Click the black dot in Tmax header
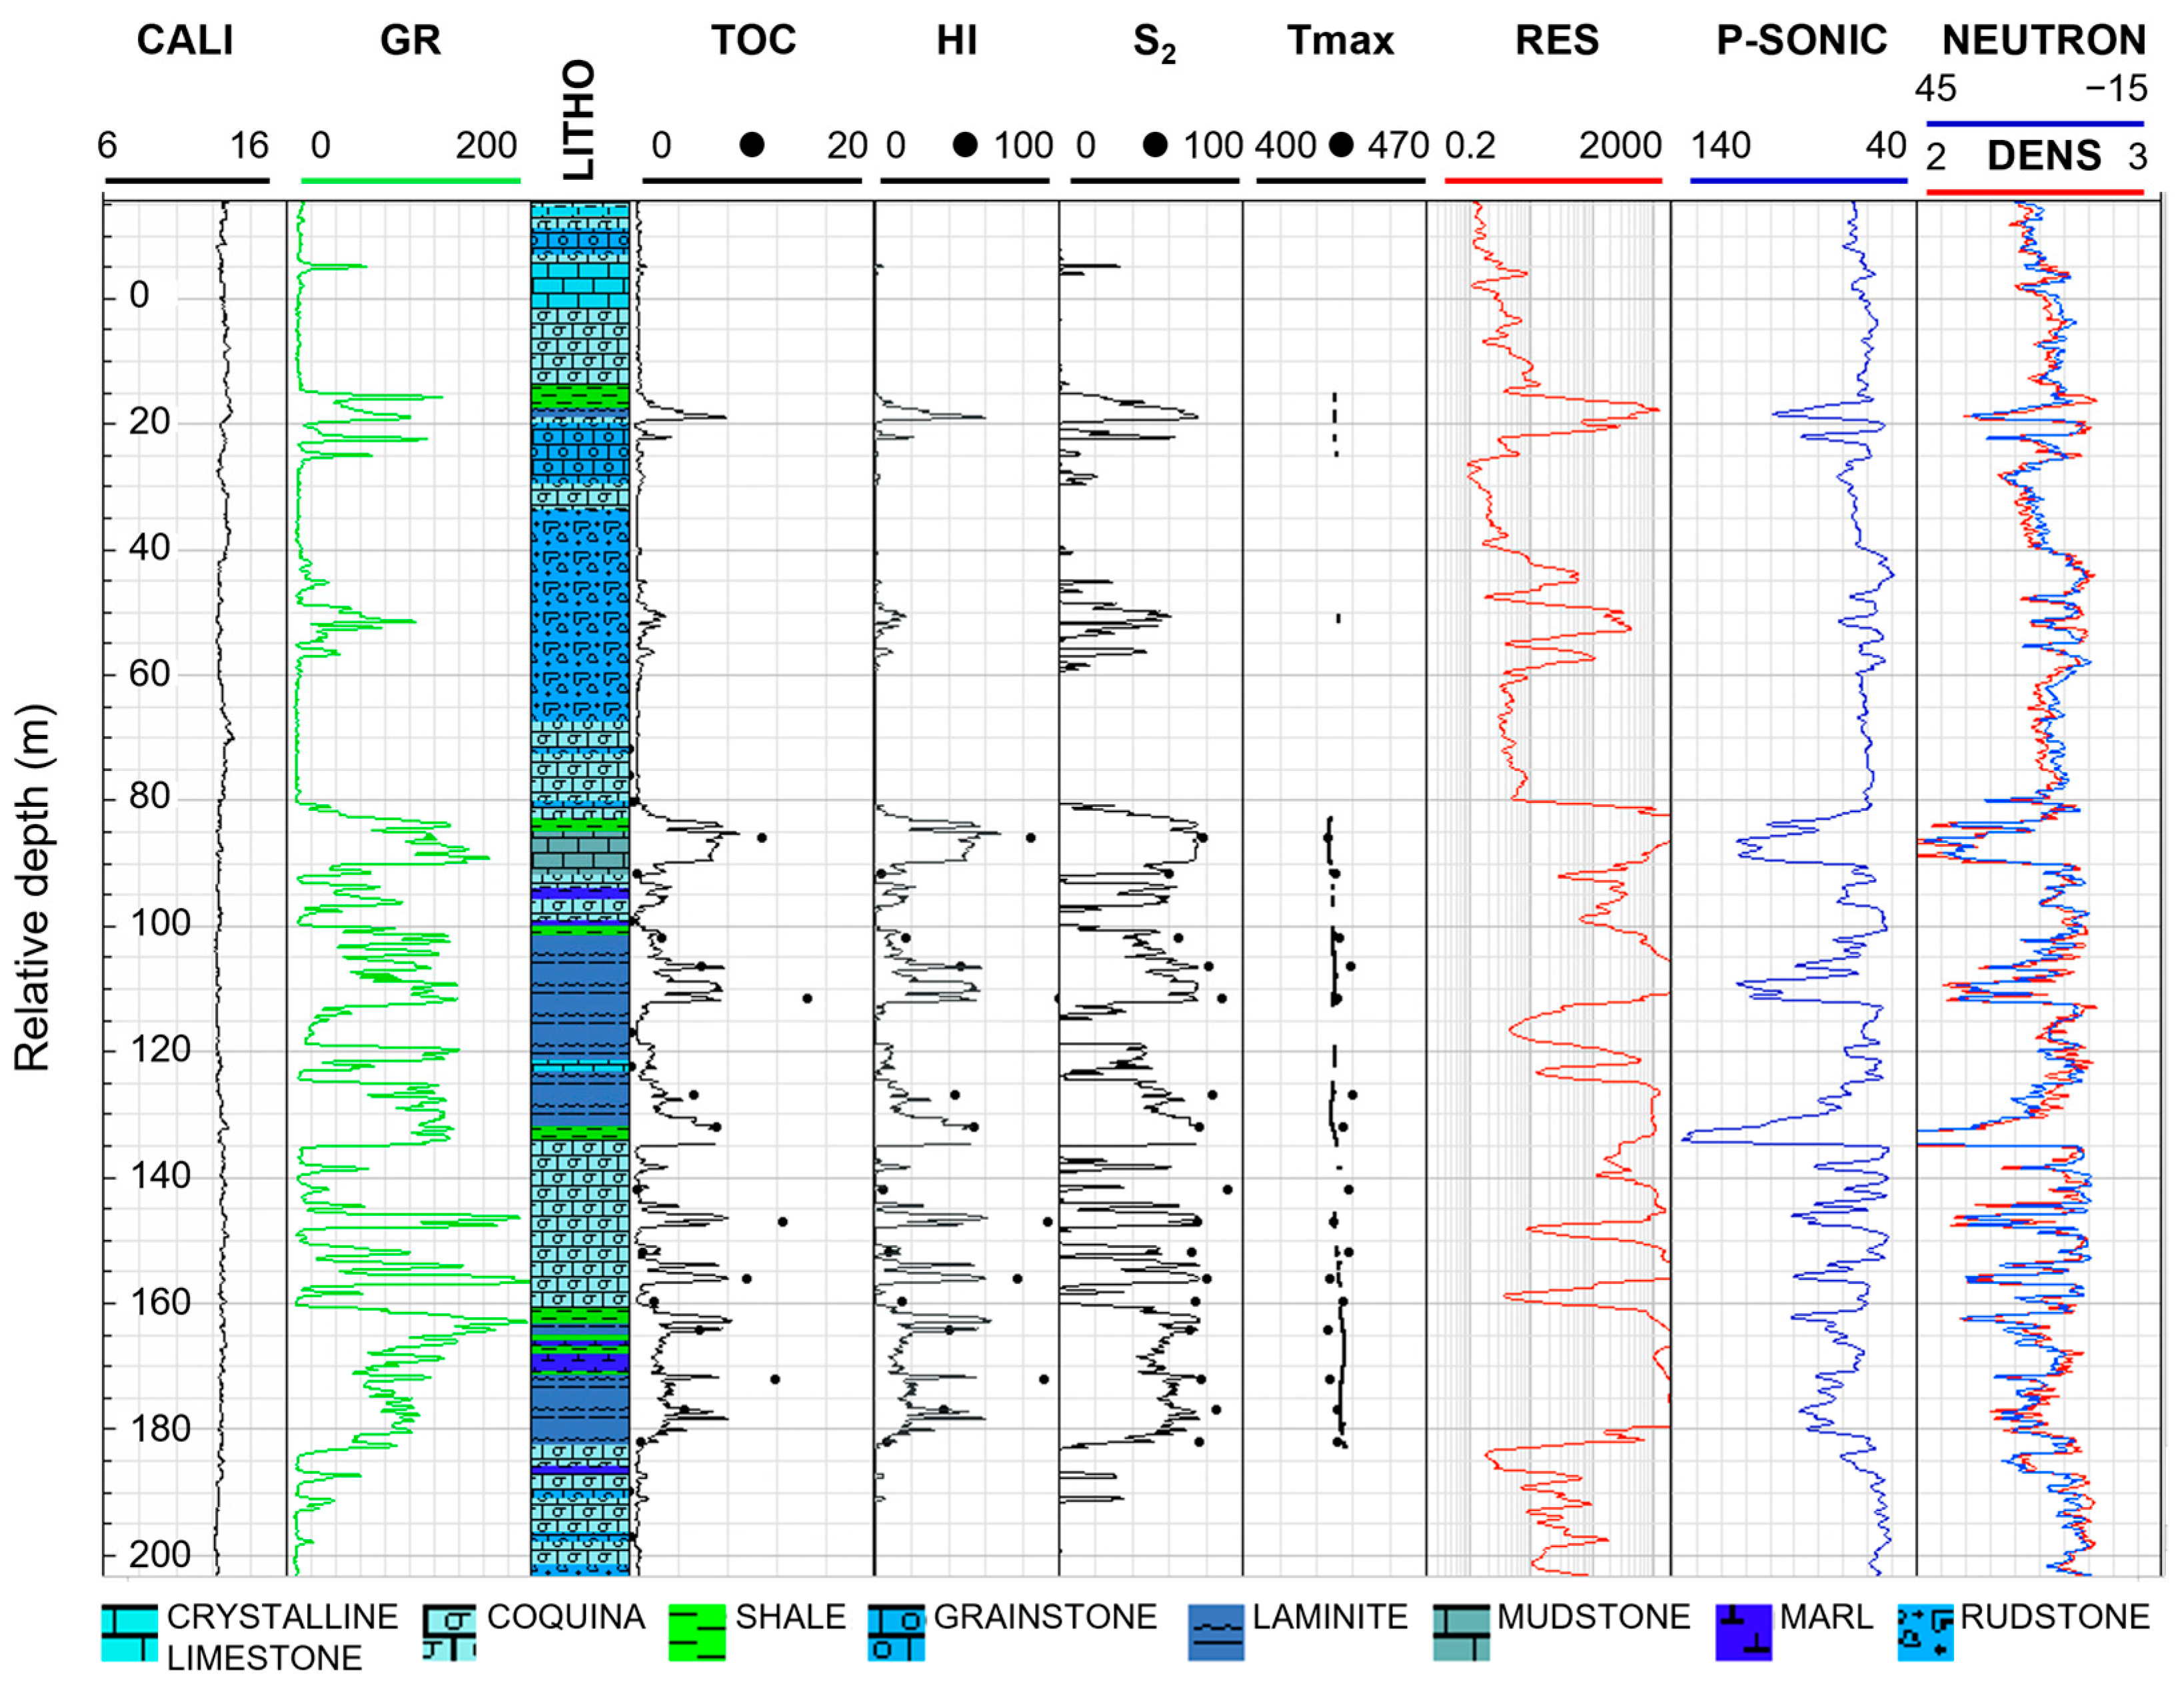The width and height of the screenshot is (2184, 1689). click(x=1342, y=145)
